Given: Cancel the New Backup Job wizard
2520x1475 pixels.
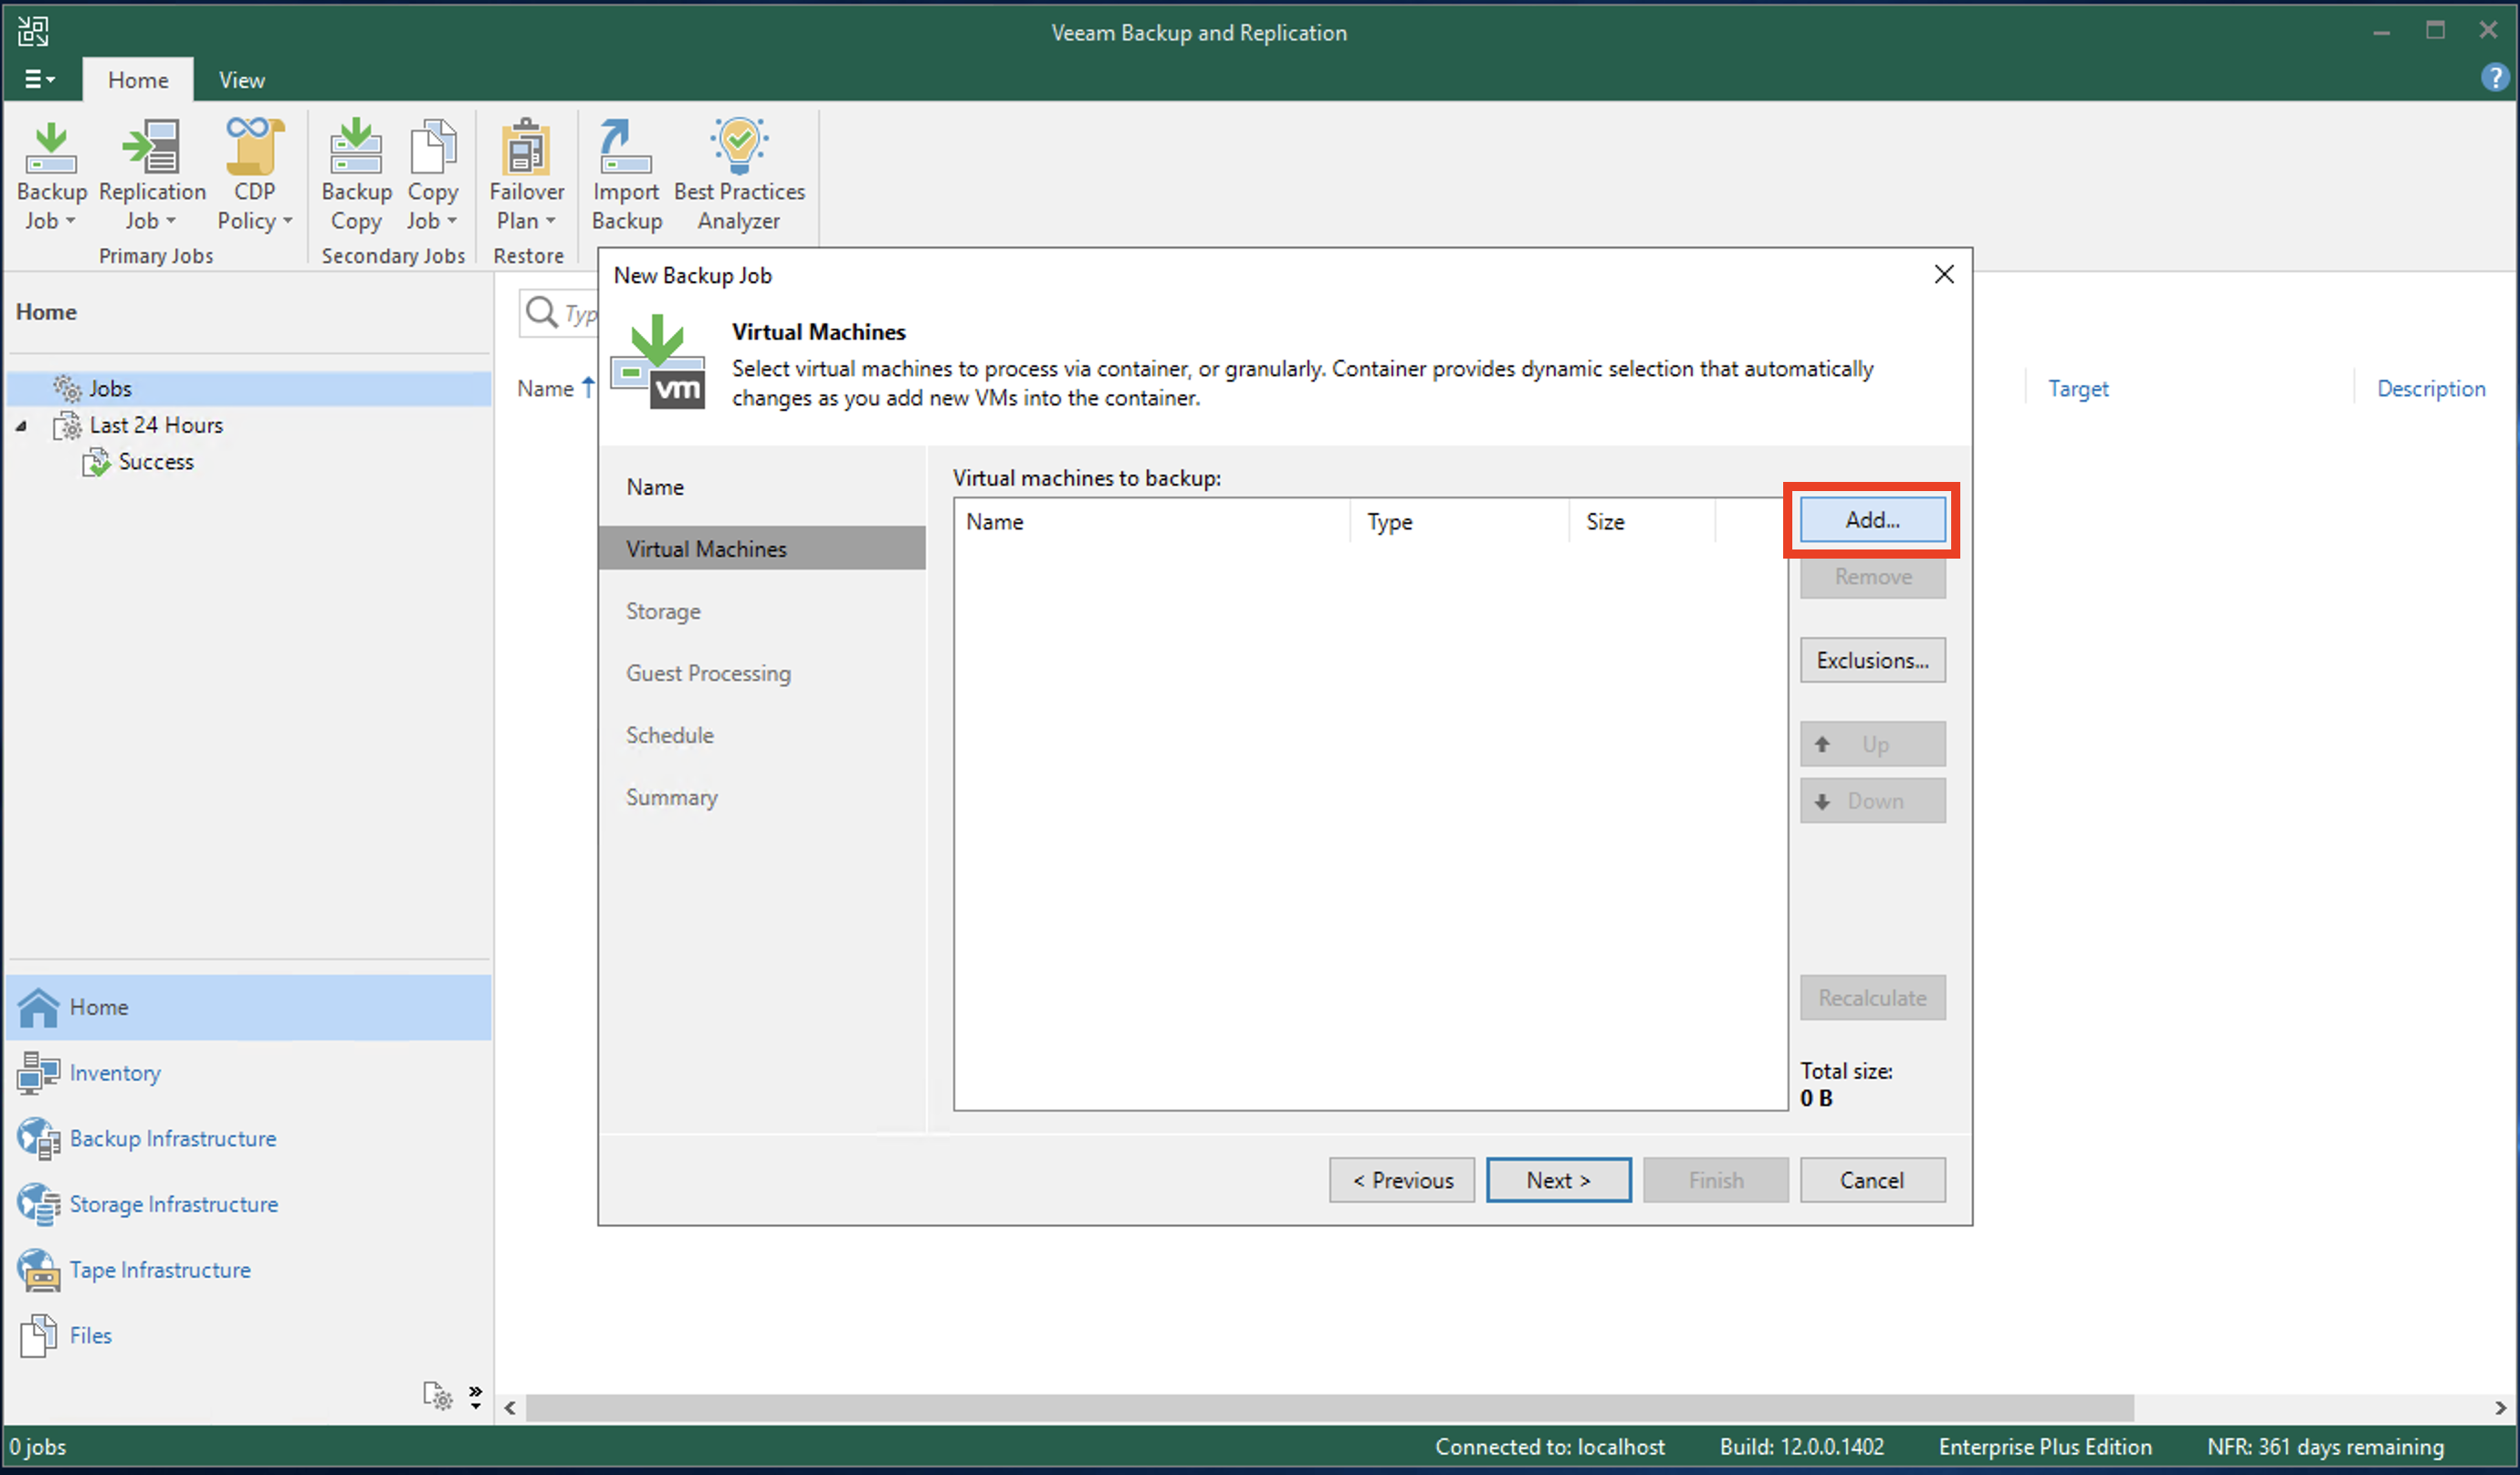Looking at the screenshot, I should tap(1872, 1180).
